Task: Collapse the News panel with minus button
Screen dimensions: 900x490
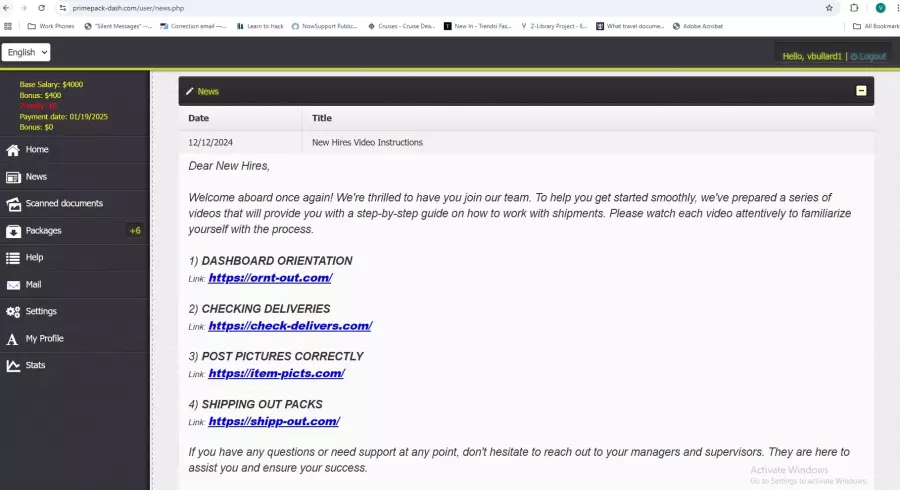Action: tap(861, 91)
